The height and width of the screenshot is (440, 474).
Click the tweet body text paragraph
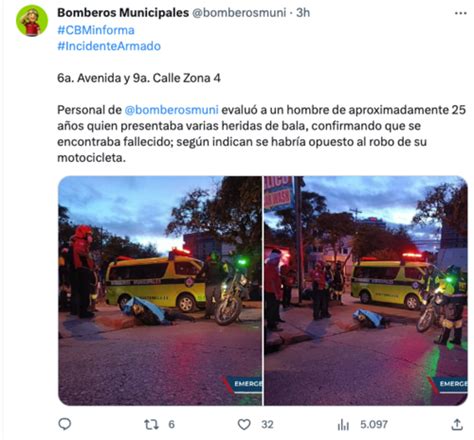point(261,134)
